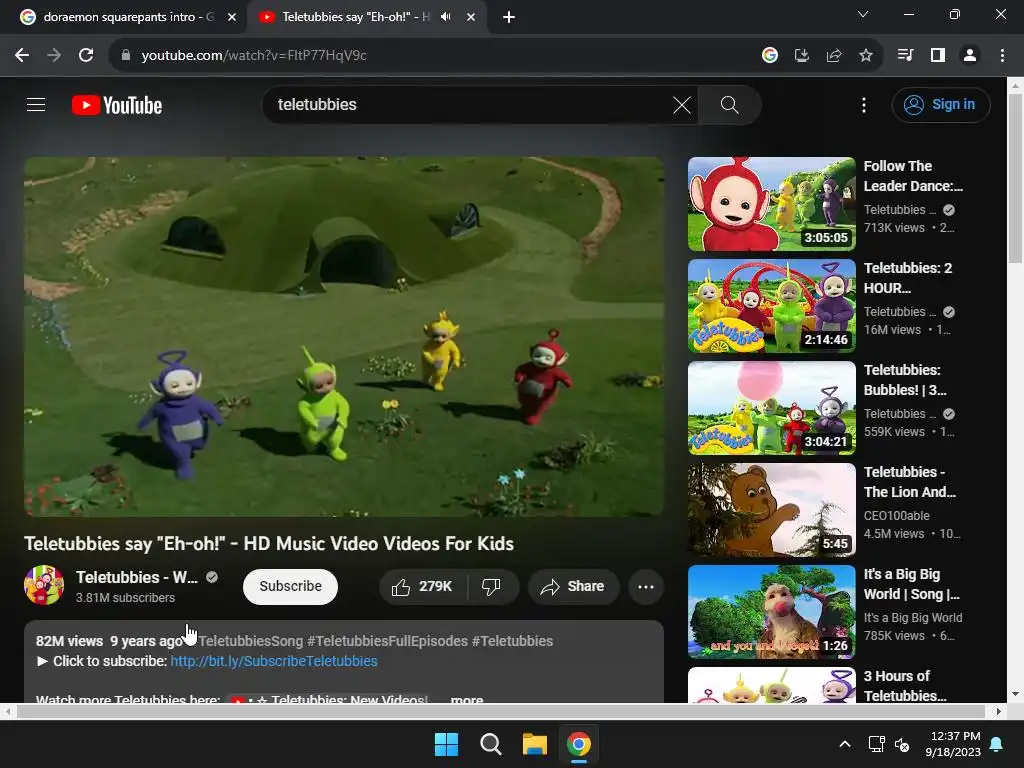This screenshot has height=768, width=1024.
Task: Clear the teletubbies search text
Action: (x=682, y=104)
